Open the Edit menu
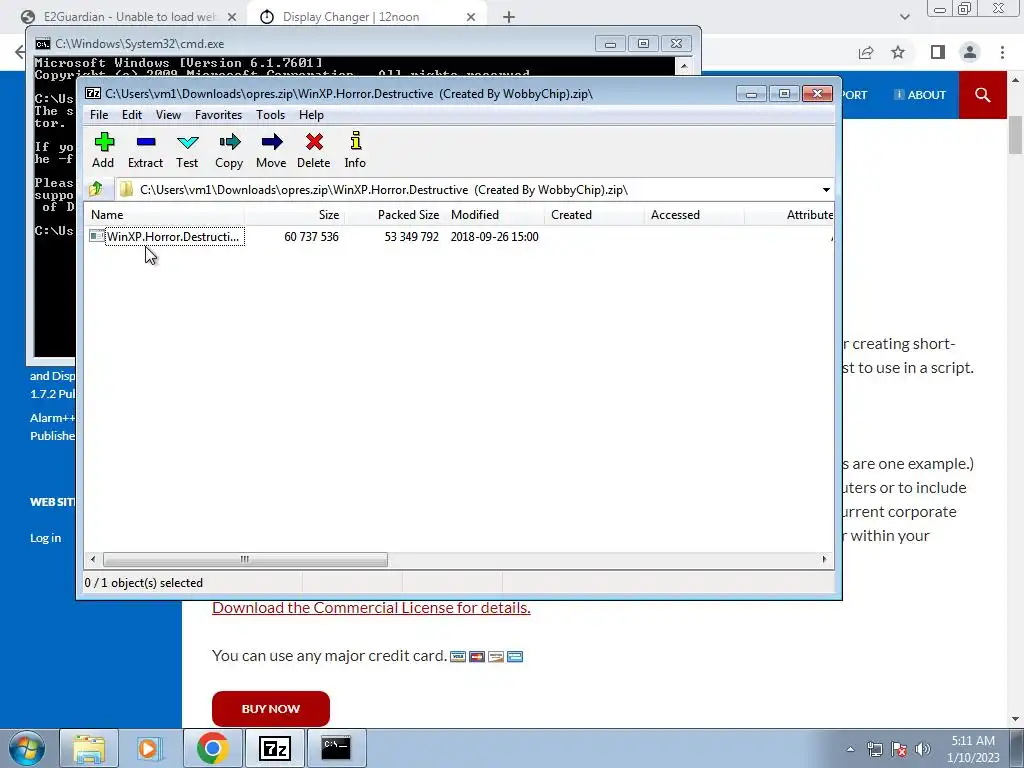 pos(132,115)
